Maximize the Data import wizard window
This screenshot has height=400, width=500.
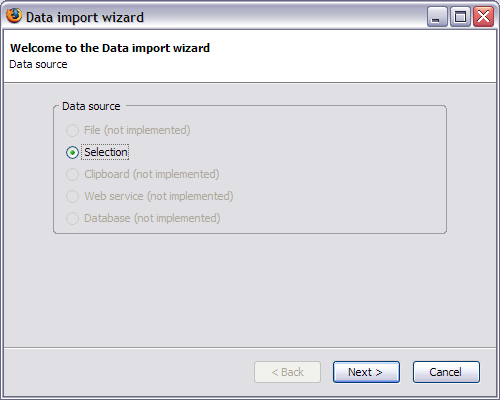[x=460, y=16]
